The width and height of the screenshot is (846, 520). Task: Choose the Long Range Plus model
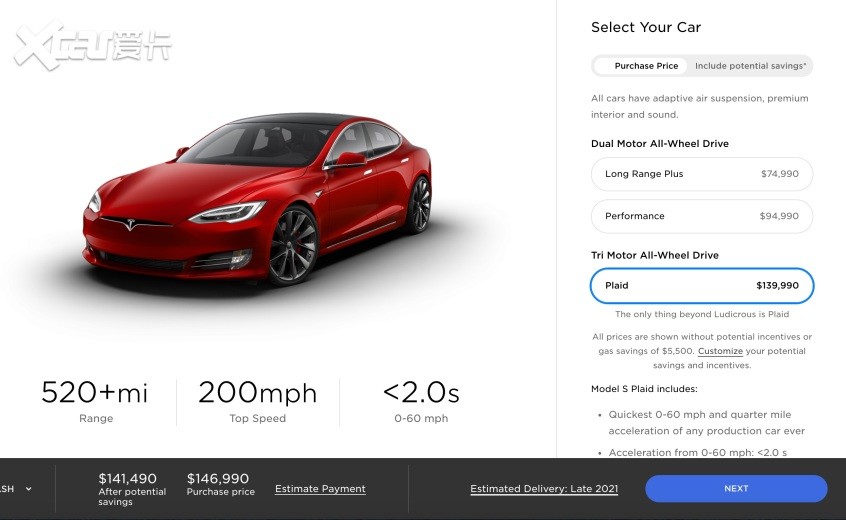pyautogui.click(x=701, y=174)
